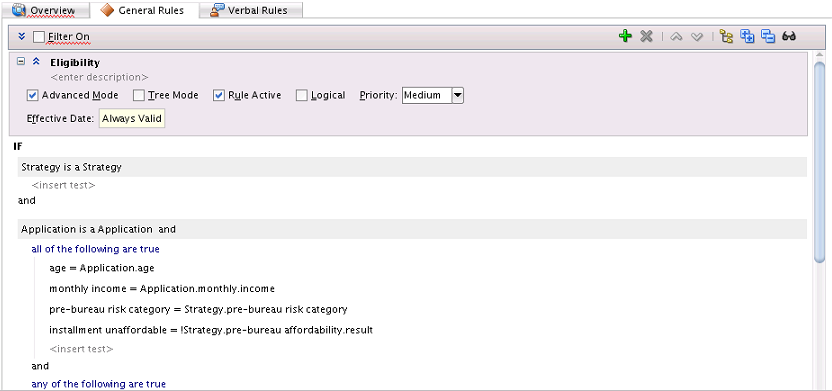Click the scrollbar up arrow
The height and width of the screenshot is (391, 832).
820,56
